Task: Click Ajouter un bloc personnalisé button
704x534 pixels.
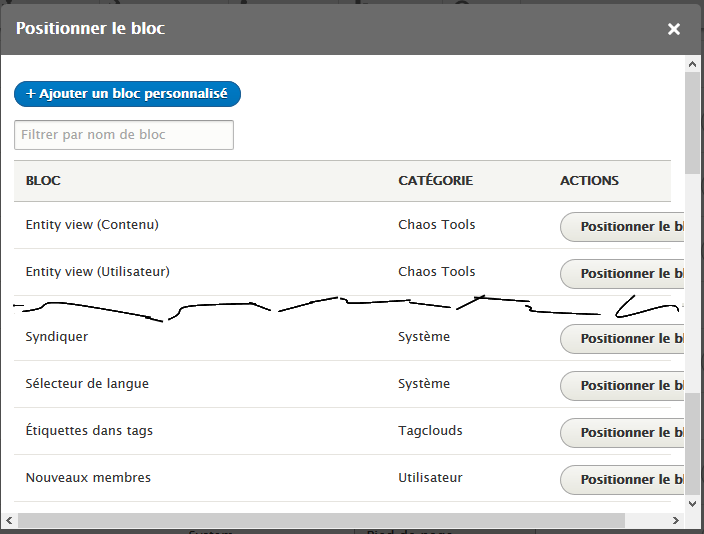Action: (127, 94)
